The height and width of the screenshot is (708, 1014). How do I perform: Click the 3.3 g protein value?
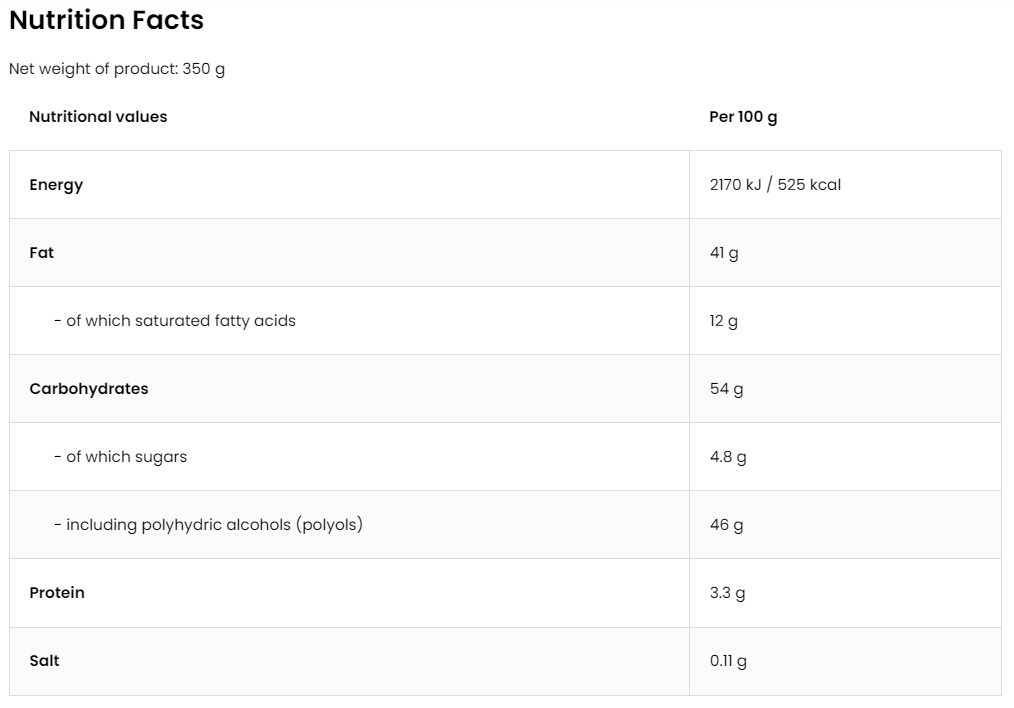click(x=727, y=593)
